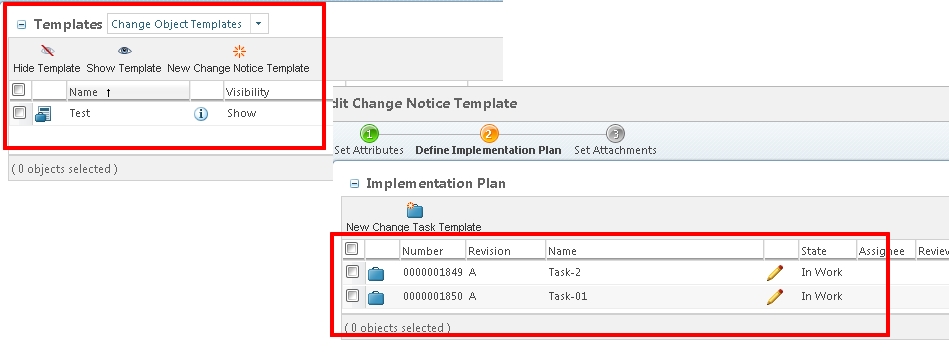Click task number 0000001850
This screenshot has height=360, width=949.
pyautogui.click(x=433, y=296)
